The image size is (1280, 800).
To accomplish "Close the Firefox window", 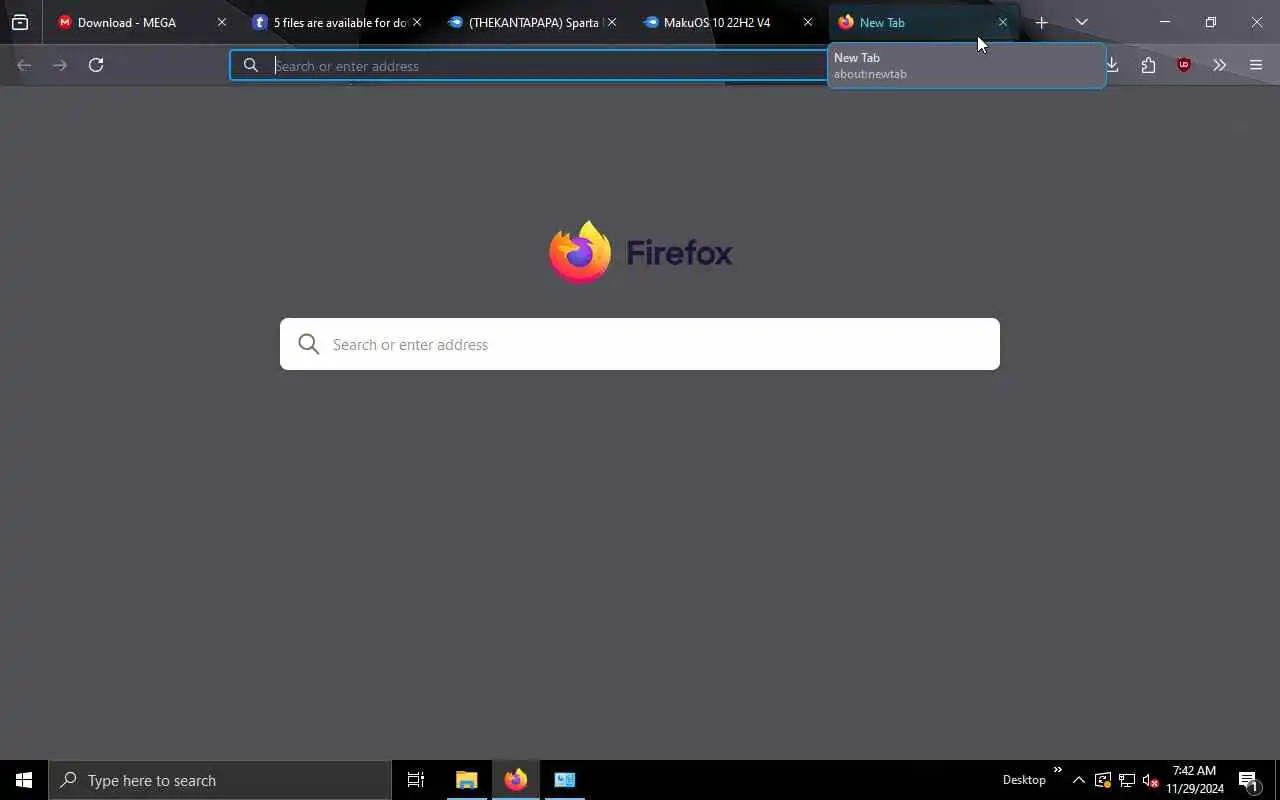I will pyautogui.click(x=1257, y=22).
